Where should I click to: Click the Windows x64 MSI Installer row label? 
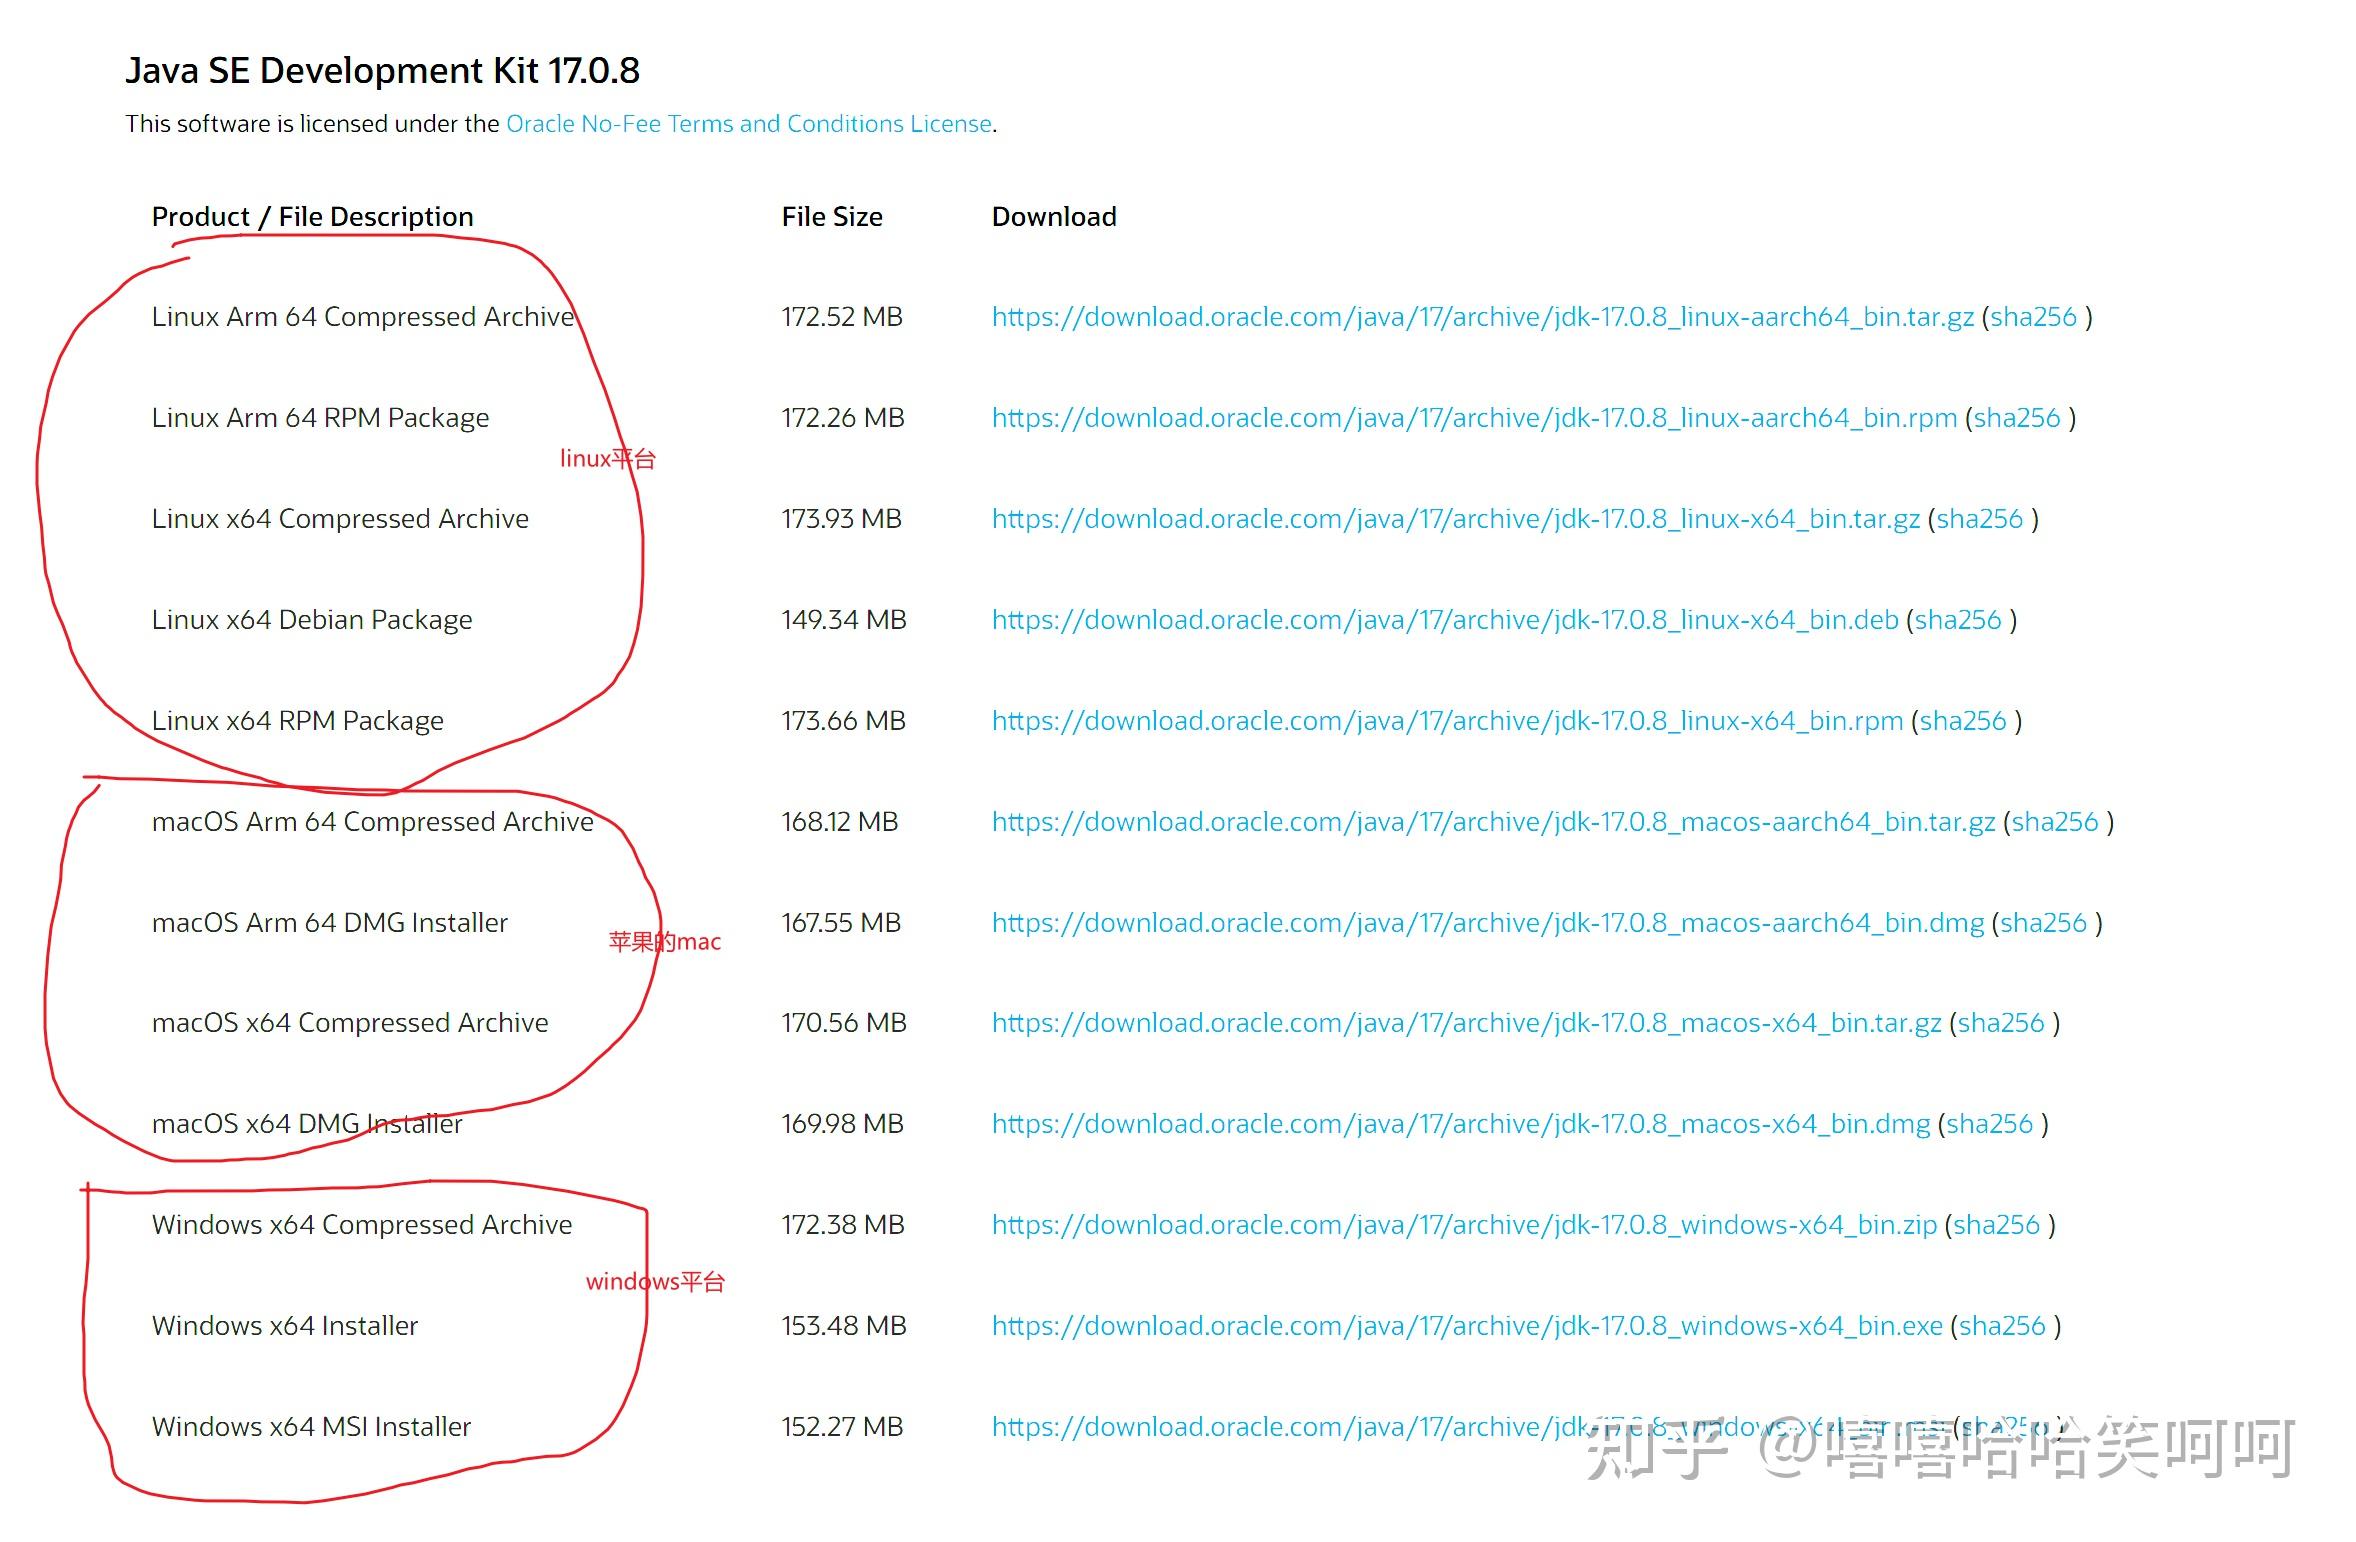pos(311,1427)
